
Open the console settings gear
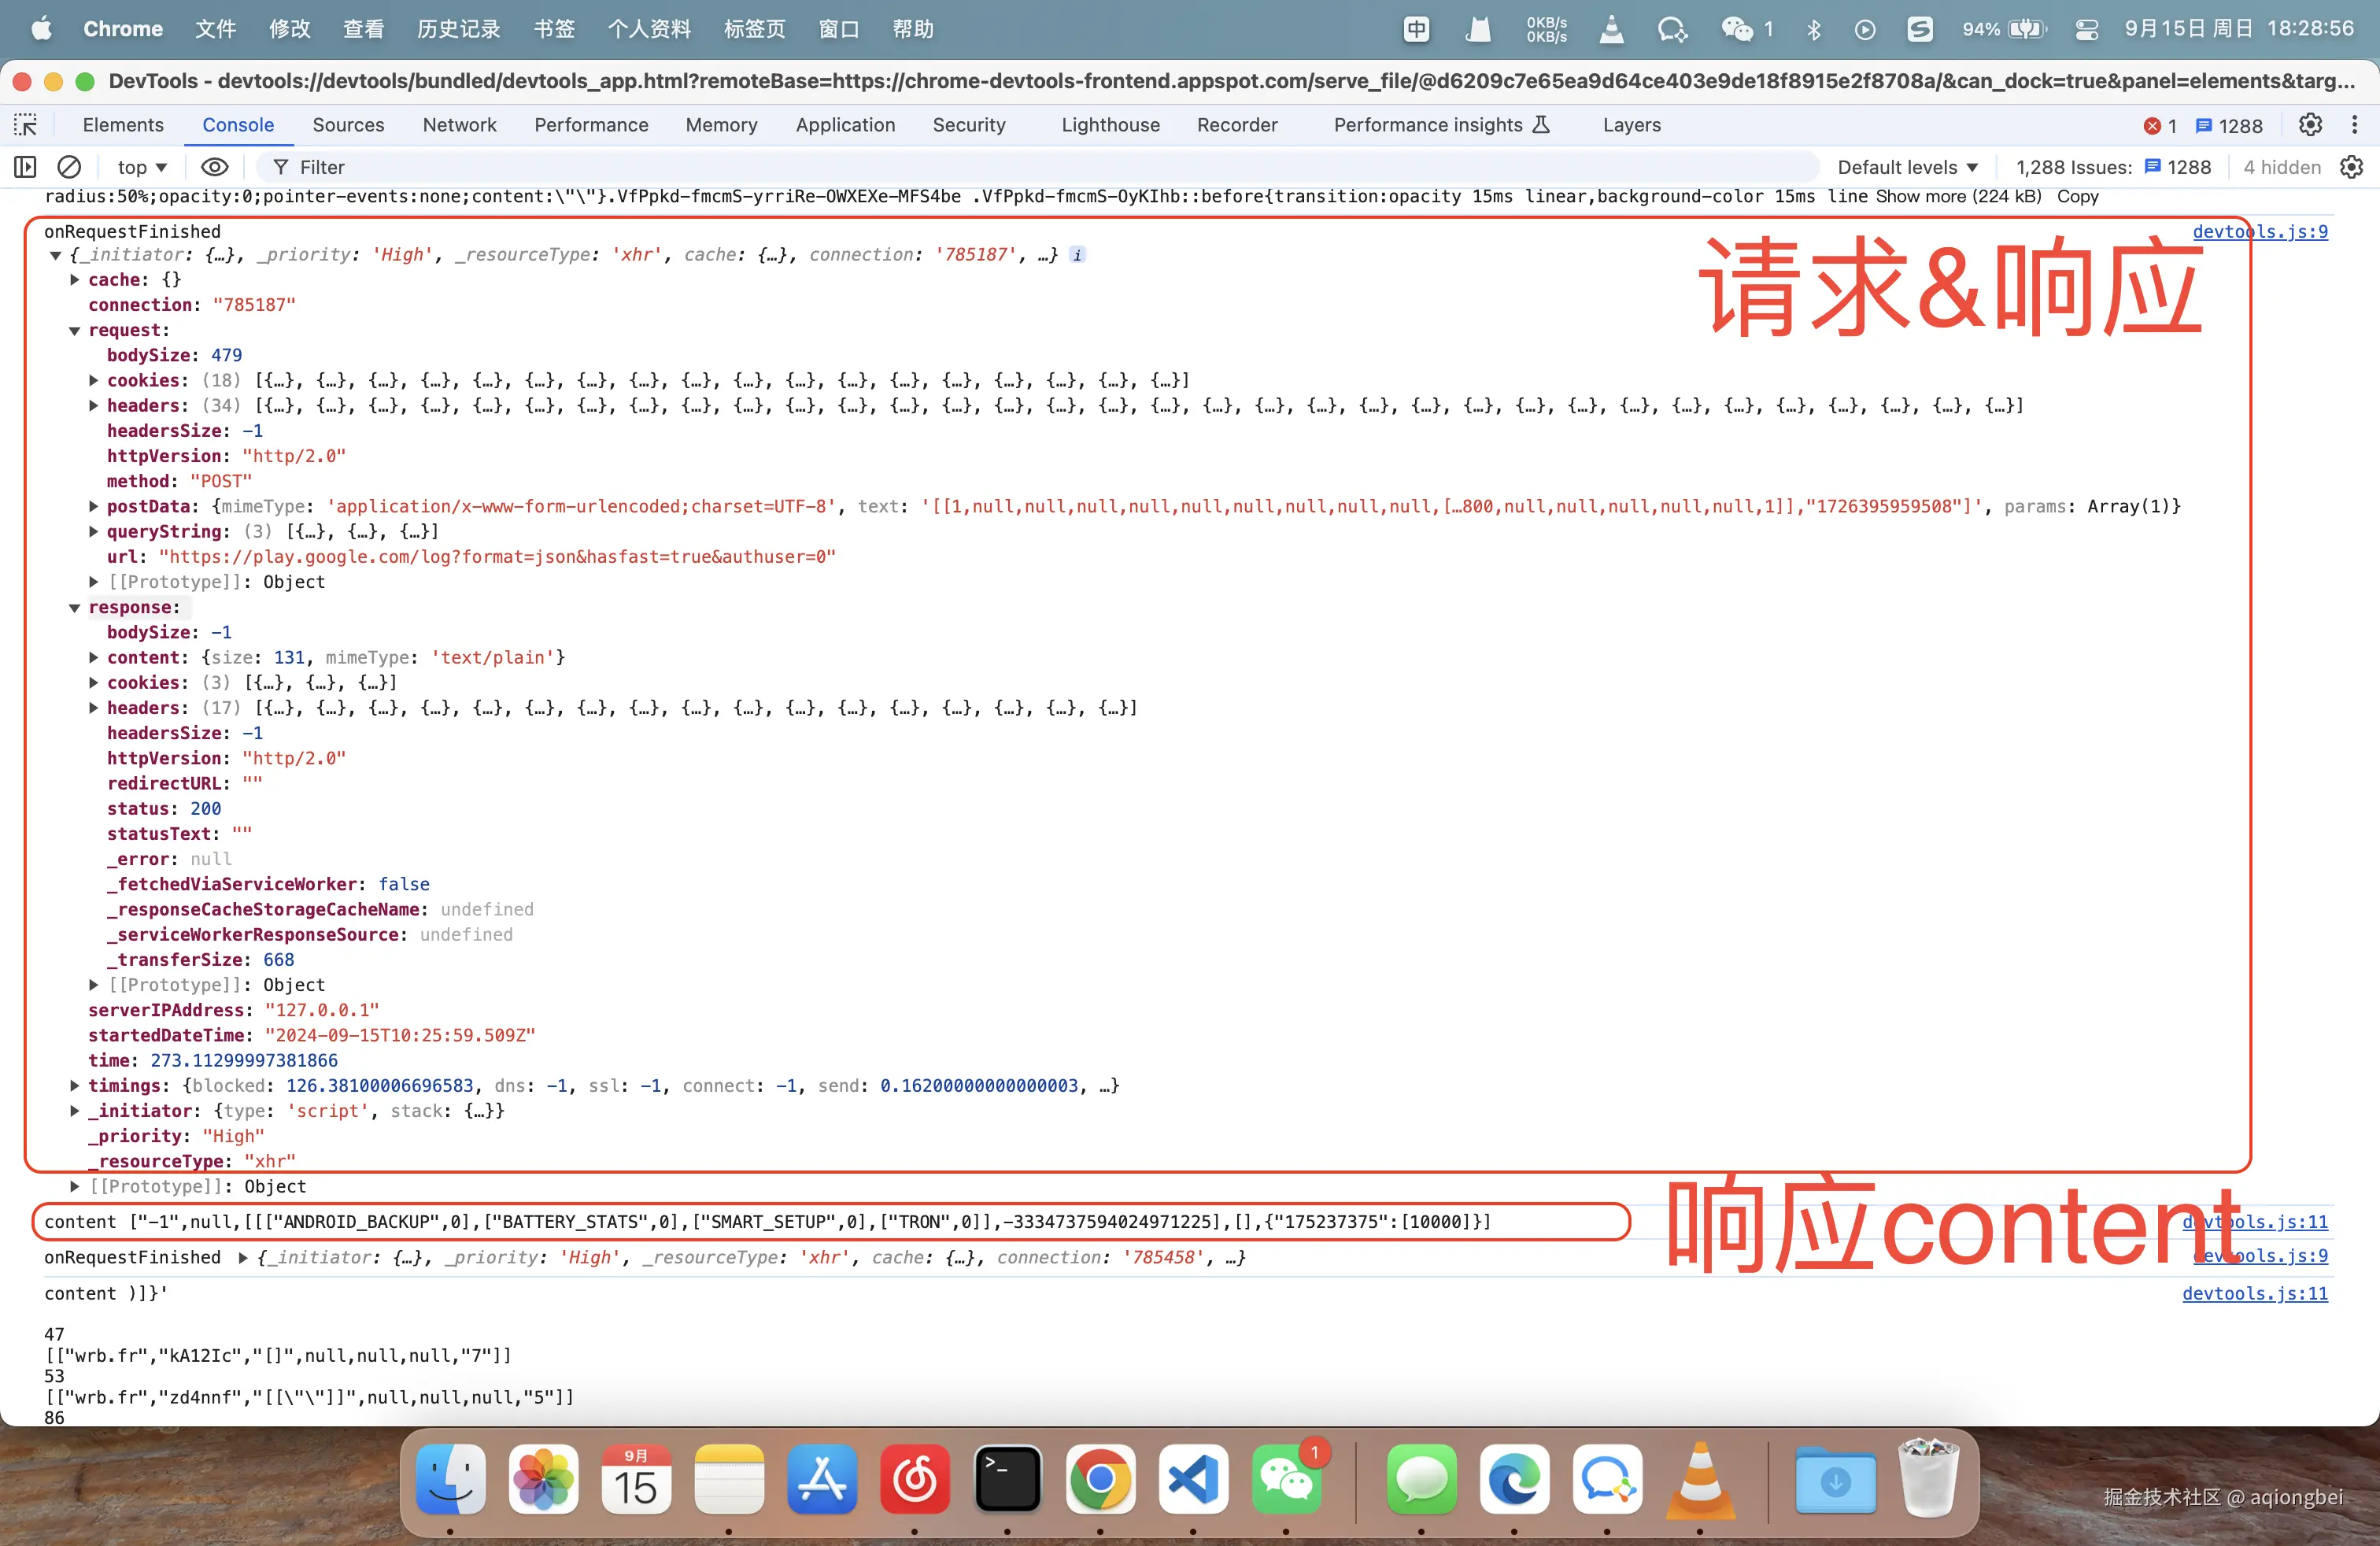2350,167
